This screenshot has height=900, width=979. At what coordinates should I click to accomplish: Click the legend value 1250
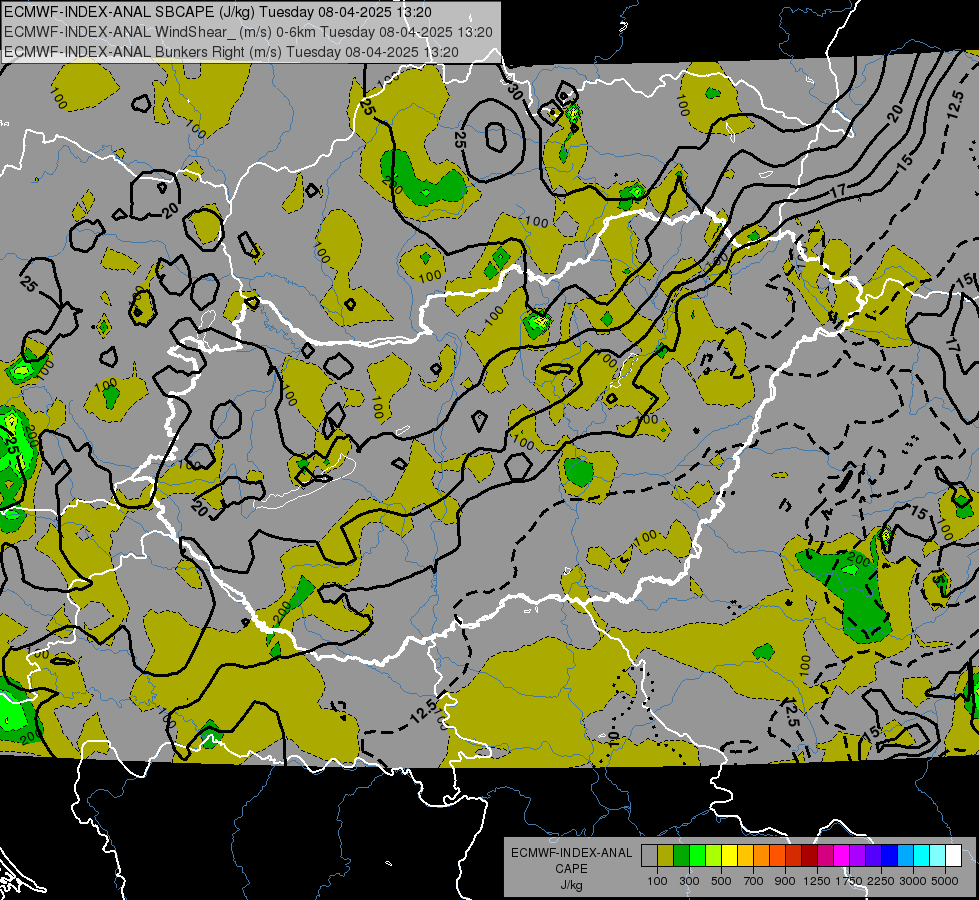pos(817,881)
